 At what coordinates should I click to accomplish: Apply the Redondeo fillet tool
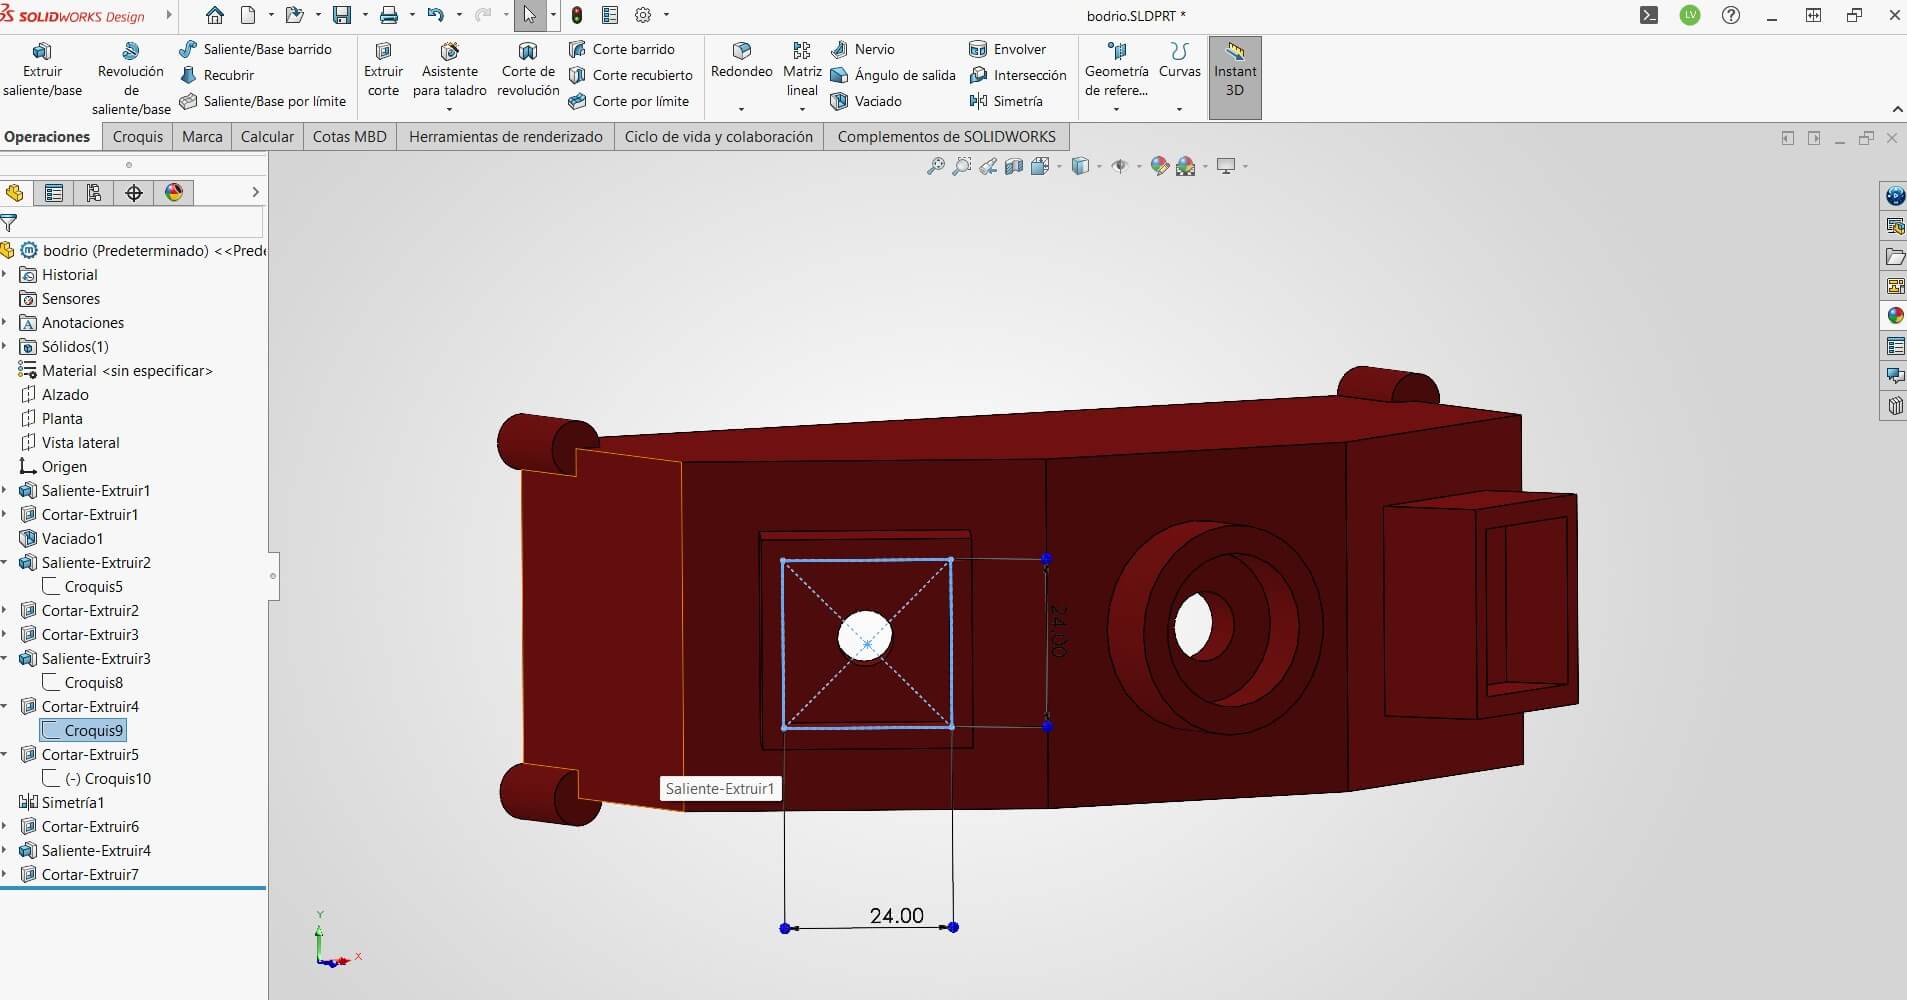[741, 60]
